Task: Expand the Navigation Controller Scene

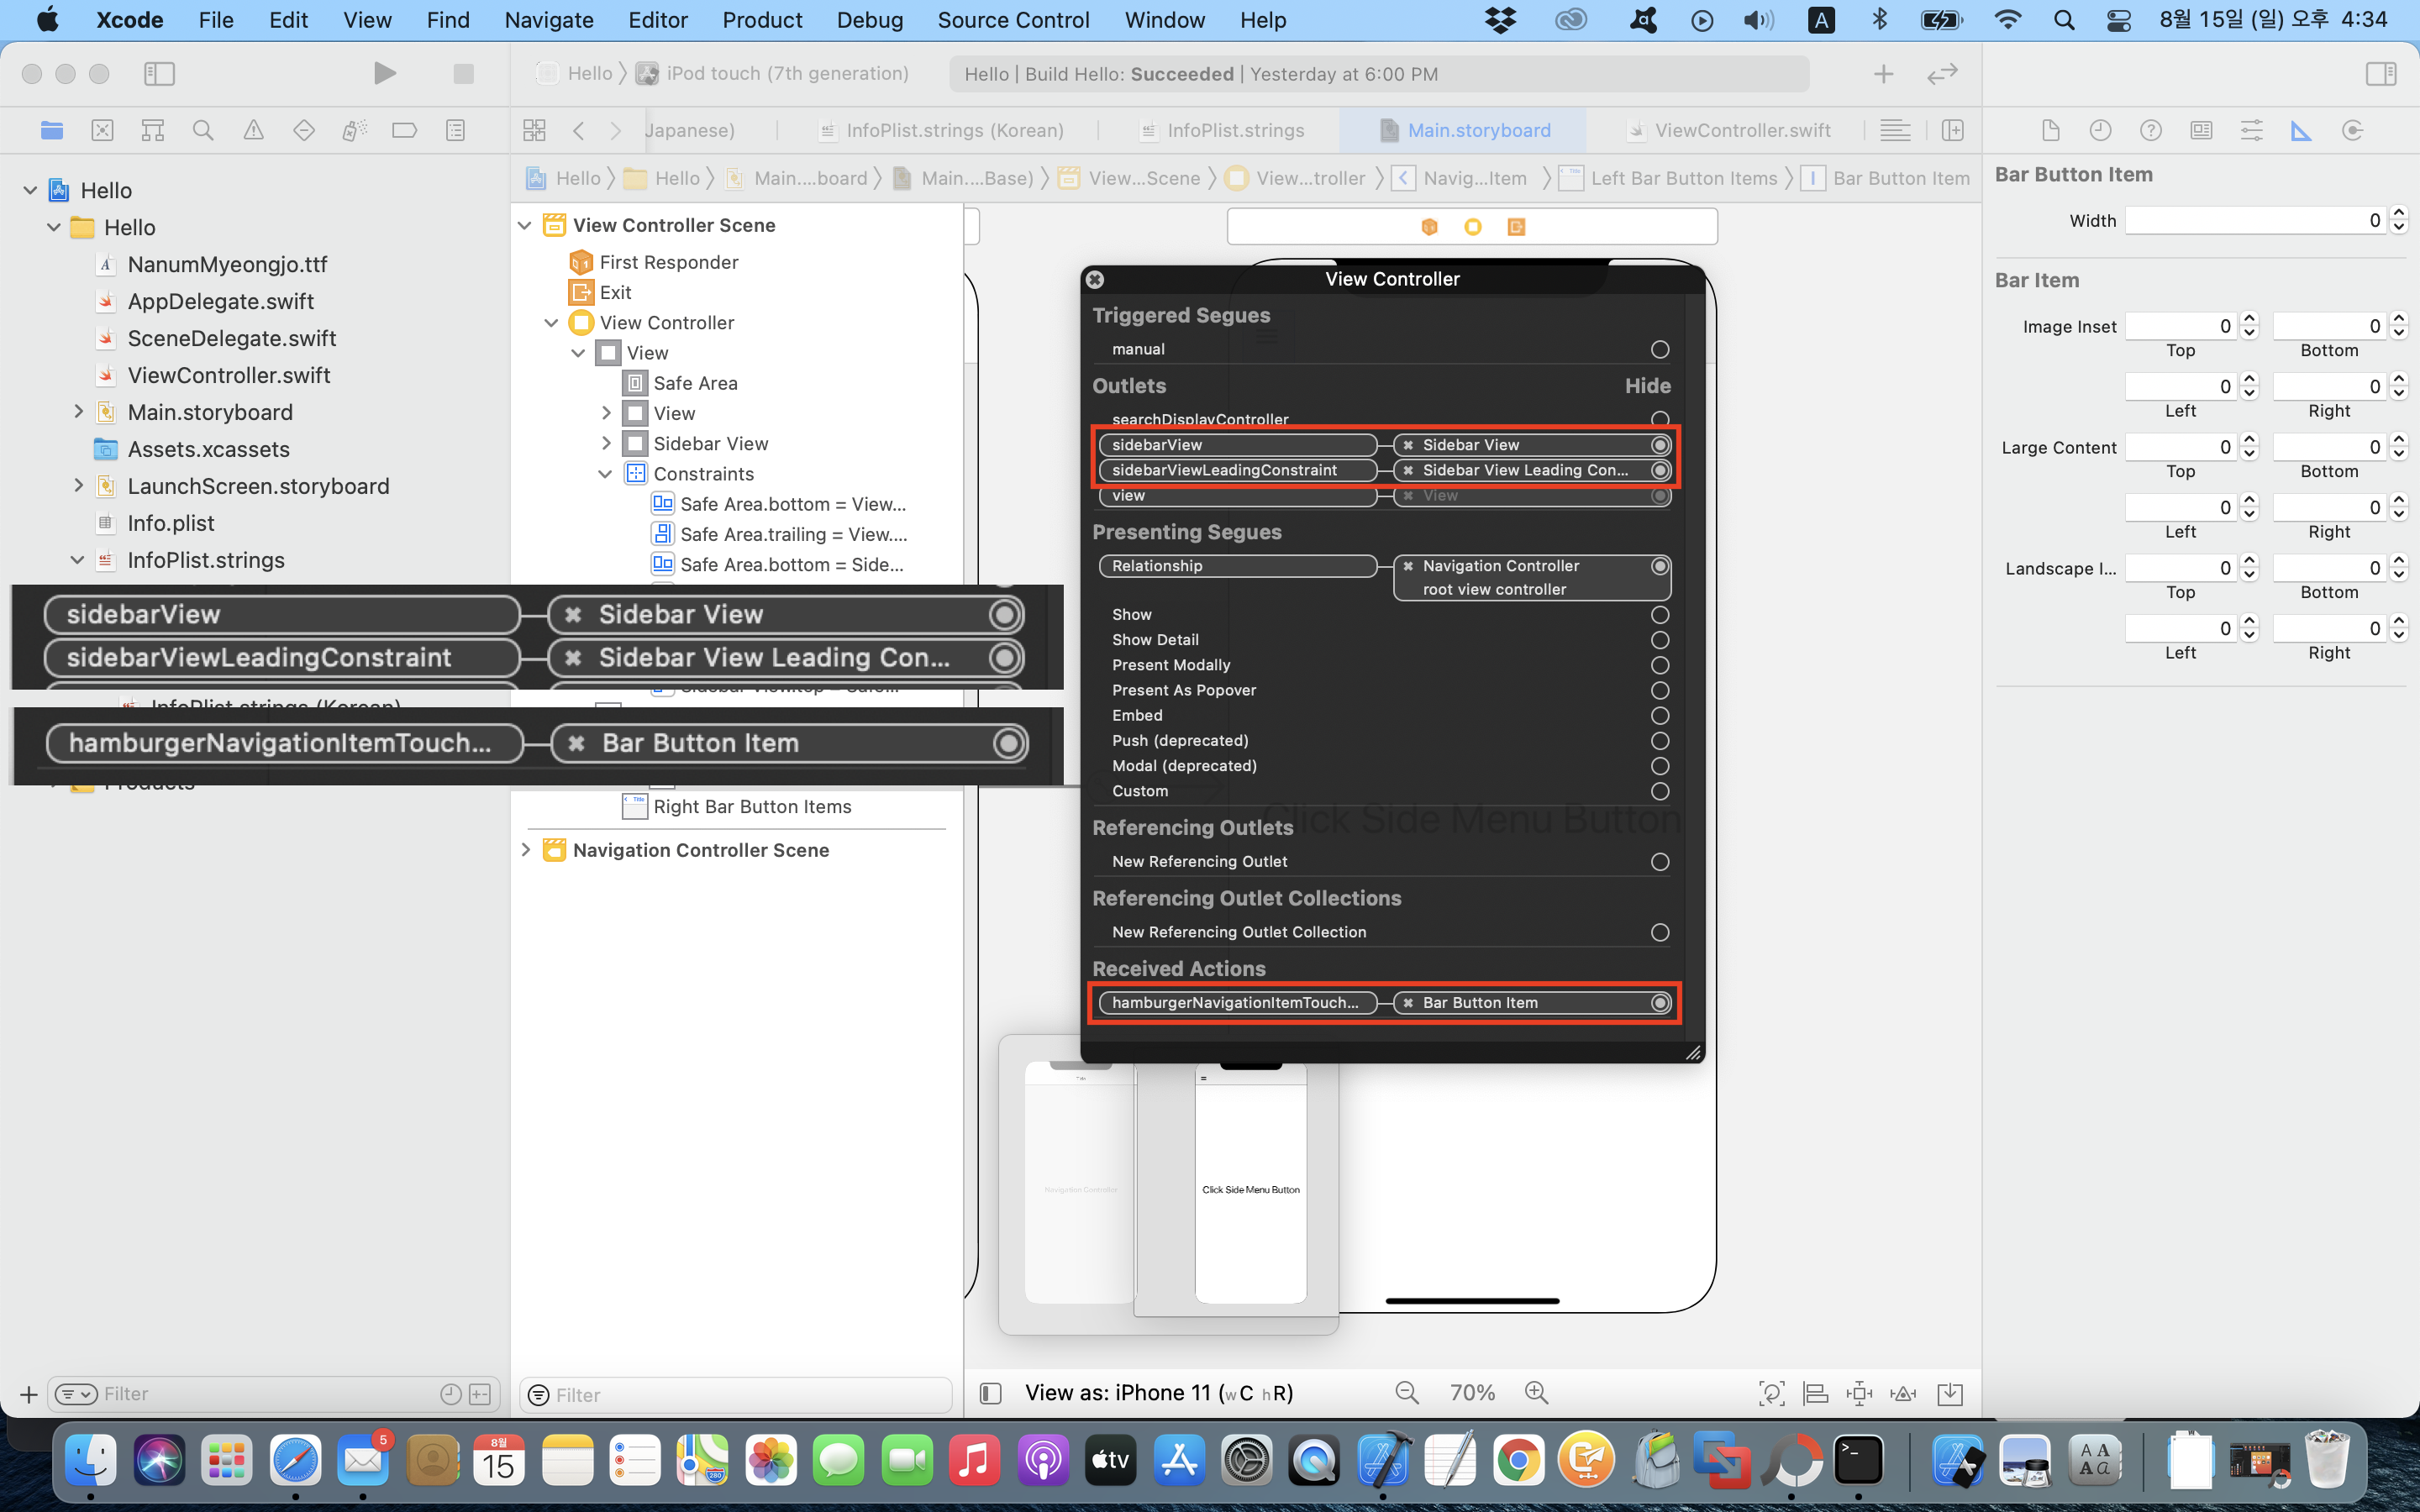Action: click(x=526, y=850)
